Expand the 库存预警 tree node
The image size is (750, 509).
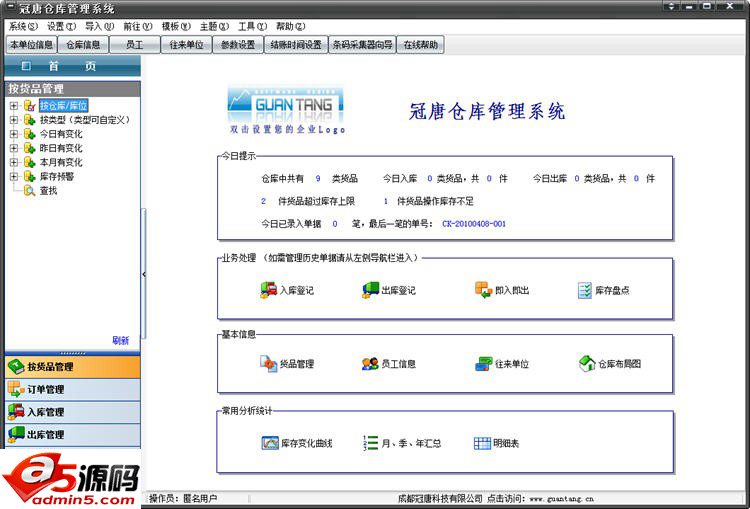tap(14, 177)
